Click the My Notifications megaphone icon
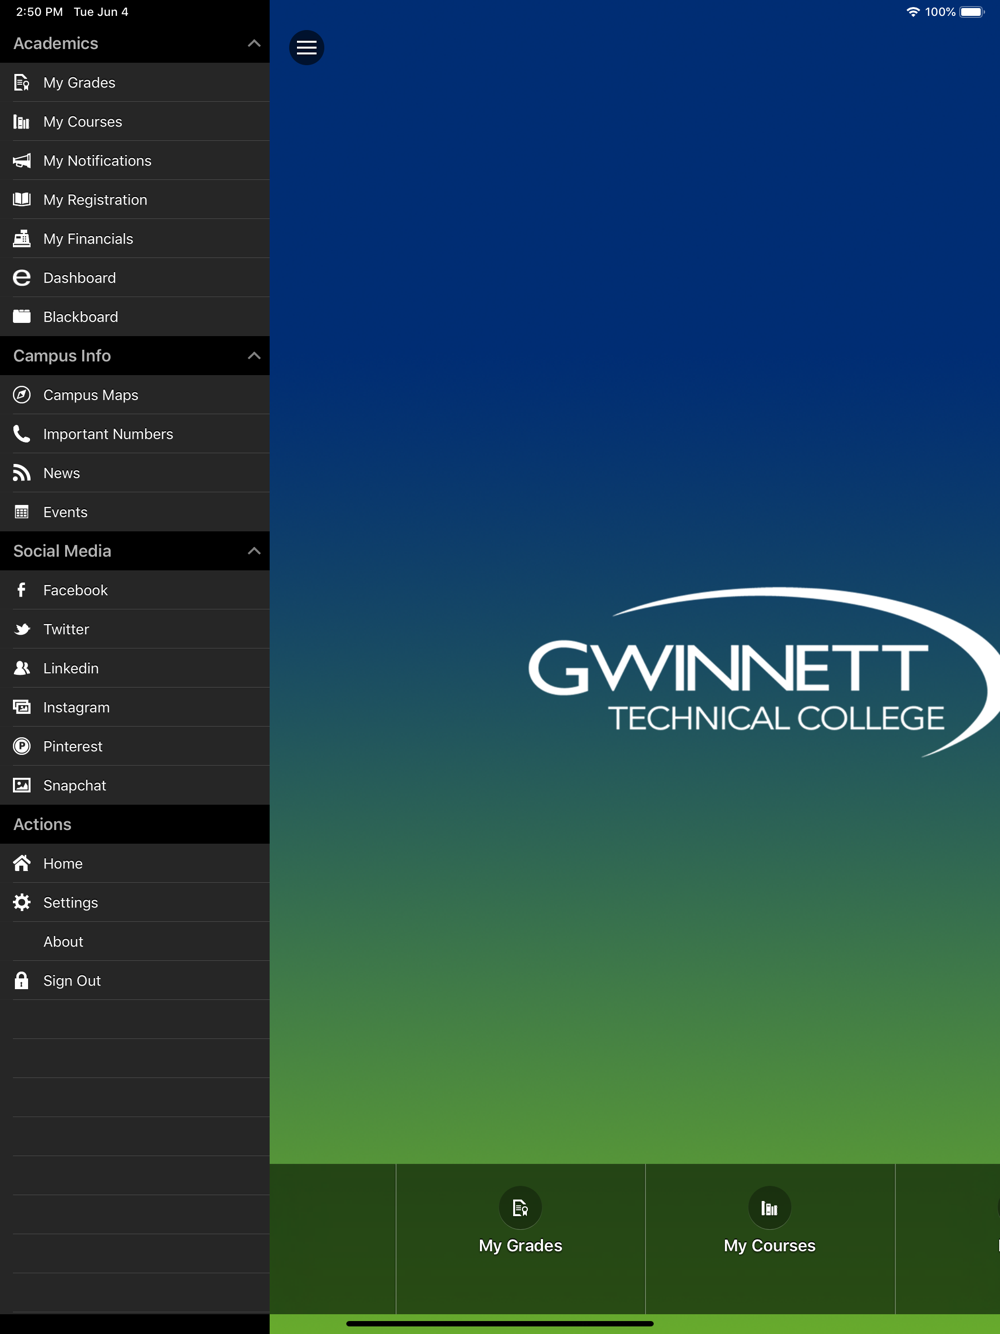The width and height of the screenshot is (1000, 1334). pyautogui.click(x=21, y=161)
